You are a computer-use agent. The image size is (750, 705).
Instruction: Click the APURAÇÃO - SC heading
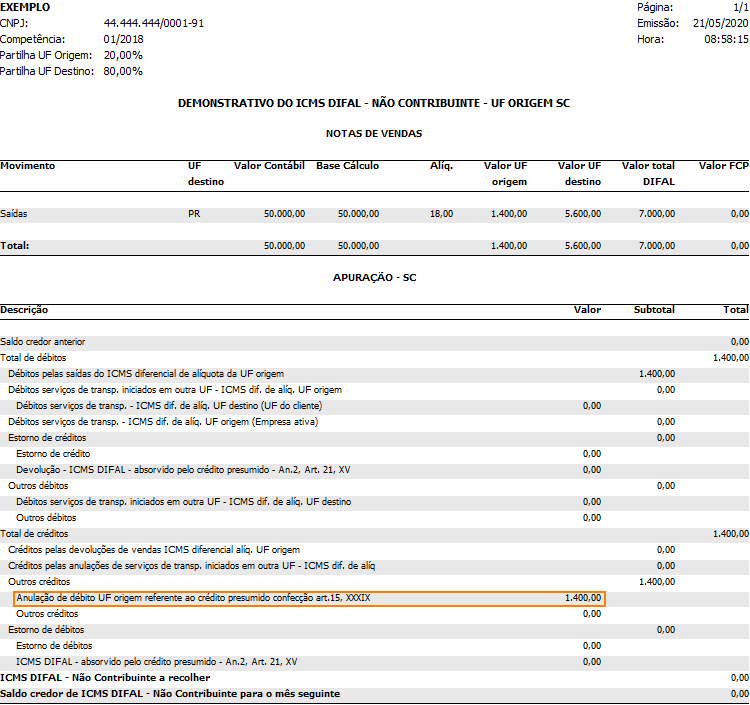(x=375, y=278)
